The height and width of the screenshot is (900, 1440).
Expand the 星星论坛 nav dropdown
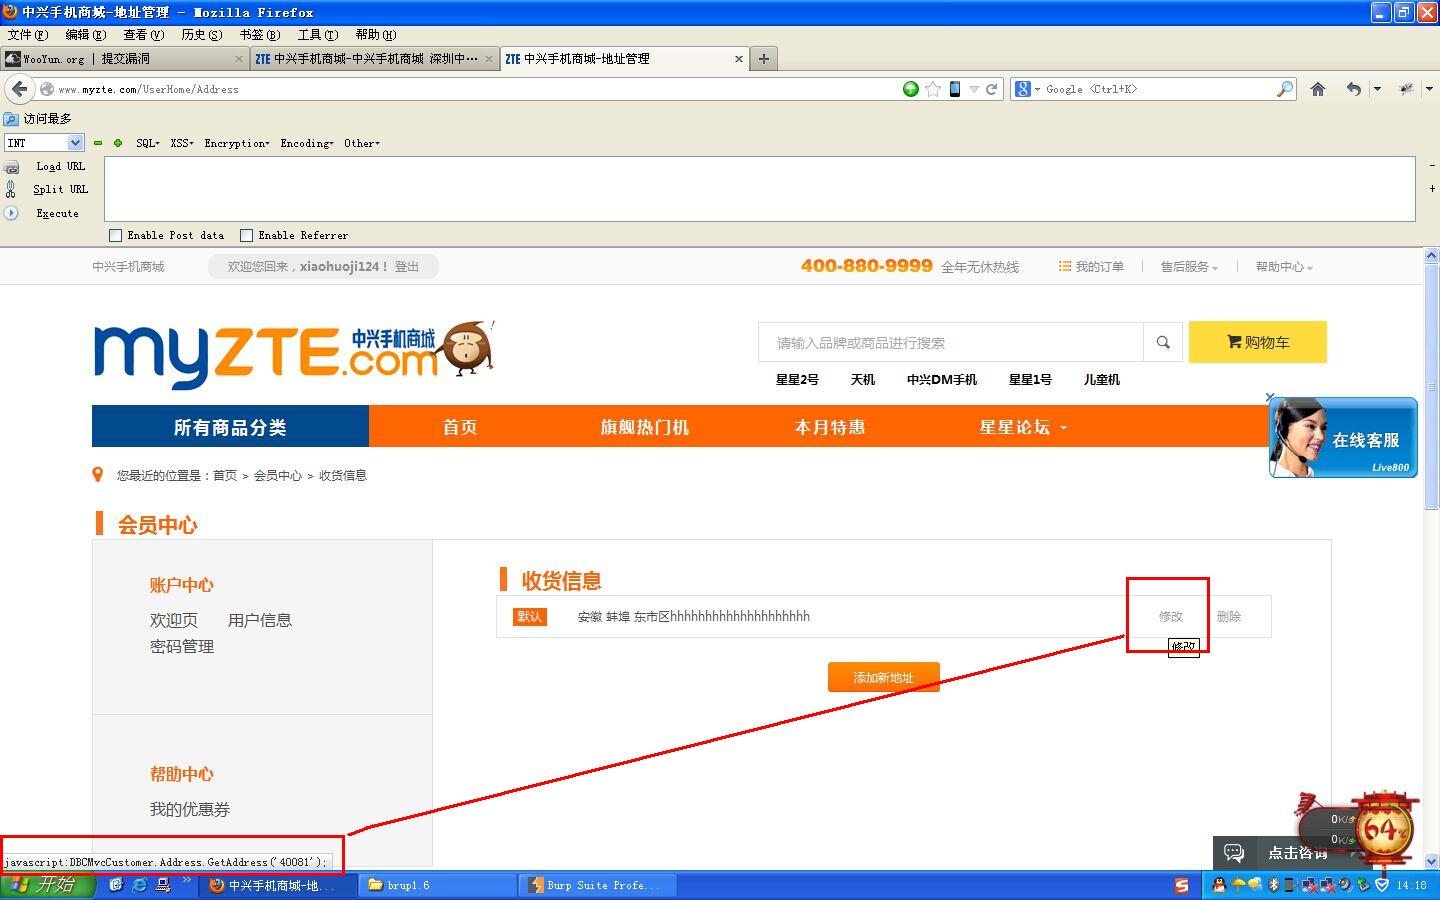pyautogui.click(x=1023, y=427)
